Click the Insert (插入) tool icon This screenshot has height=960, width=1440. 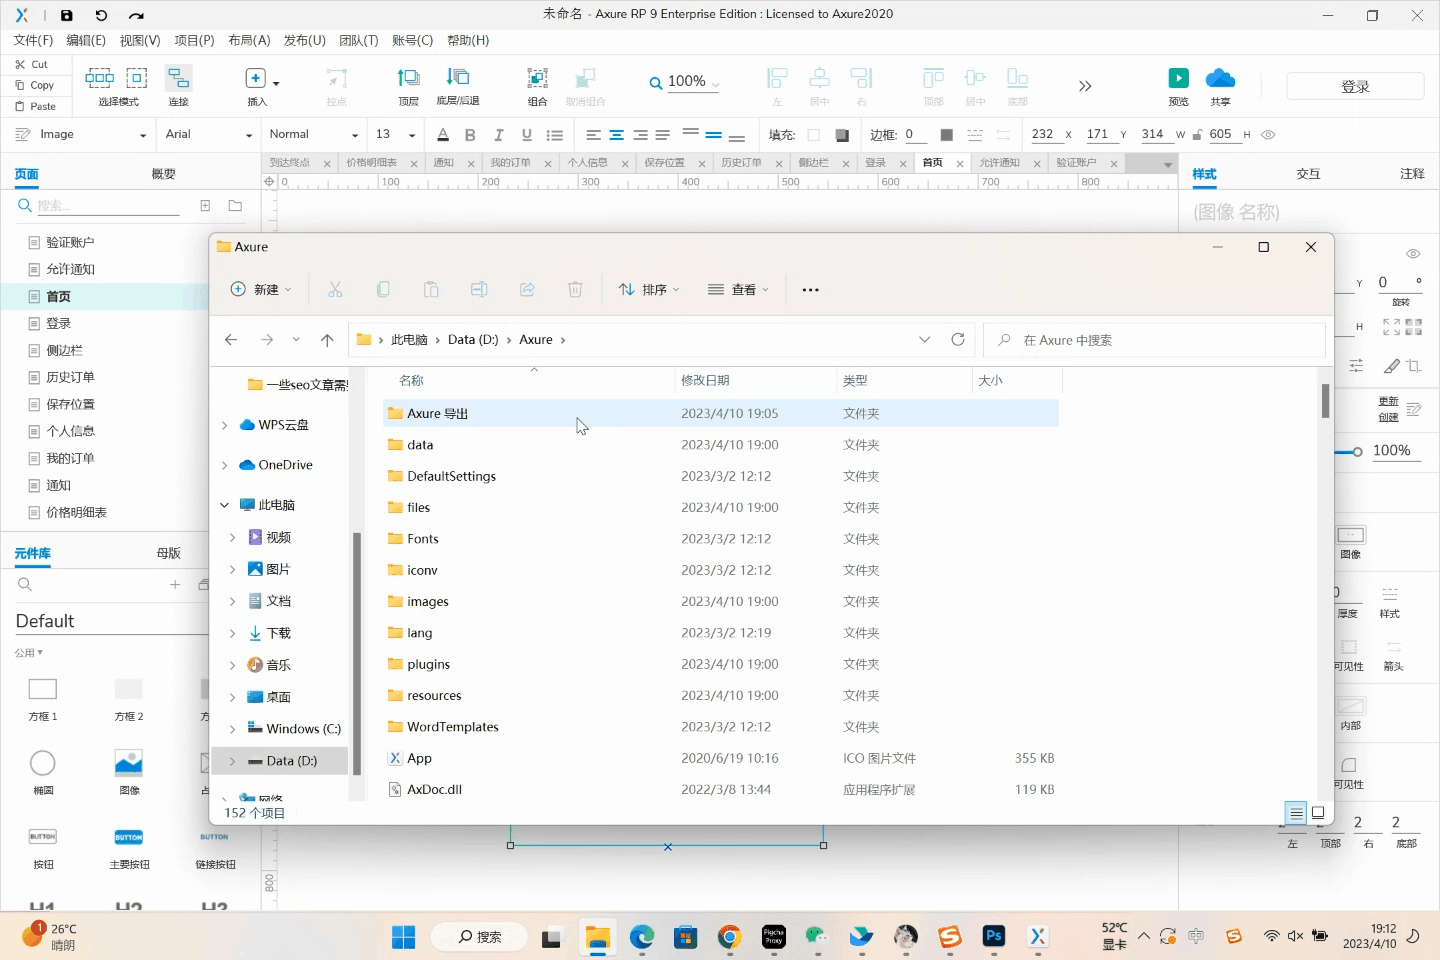point(256,79)
